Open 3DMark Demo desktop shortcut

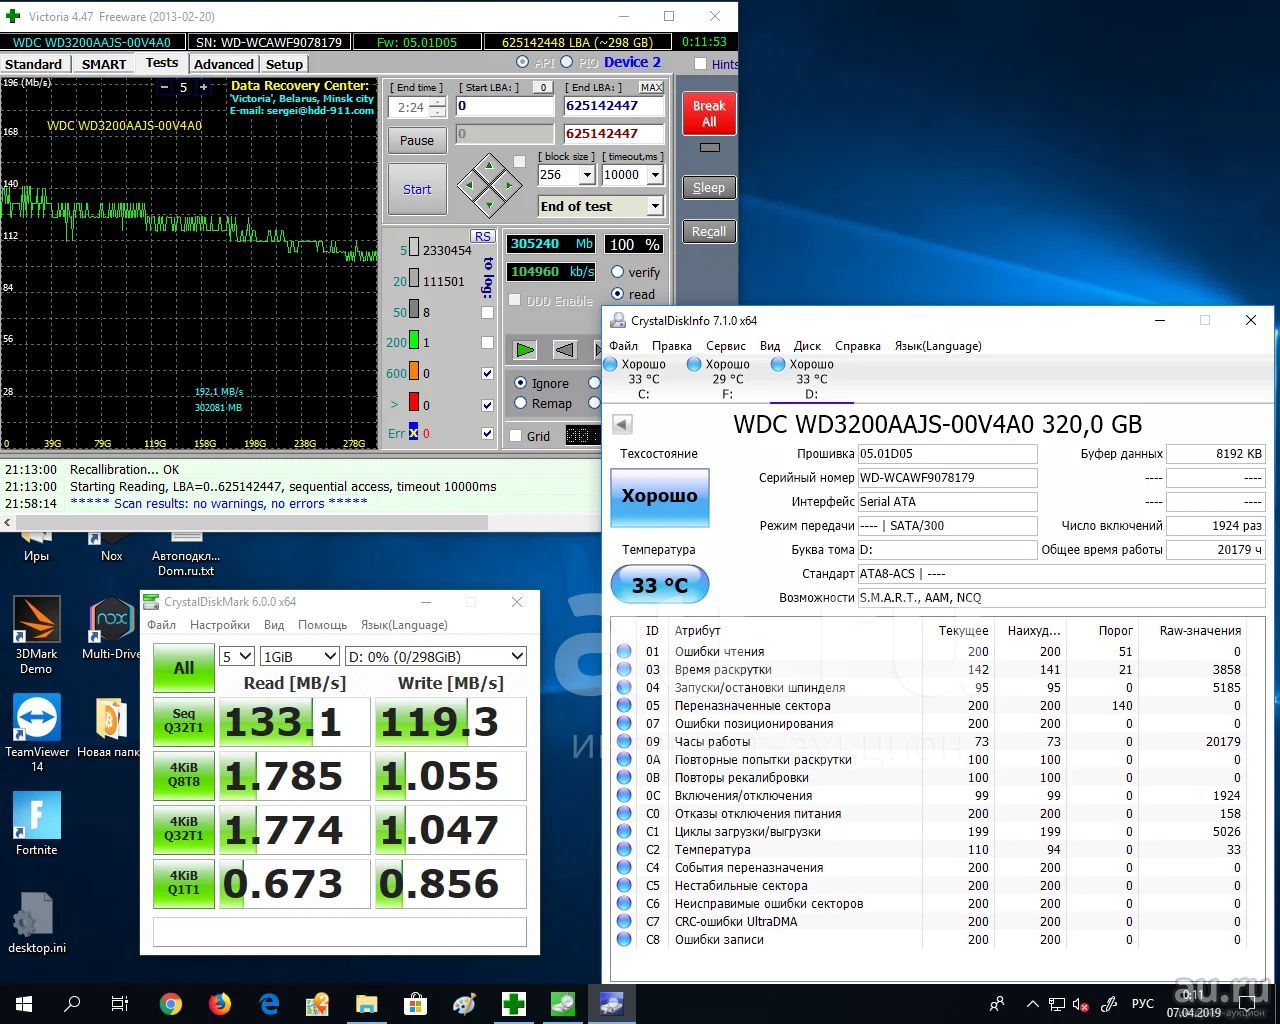[x=37, y=635]
